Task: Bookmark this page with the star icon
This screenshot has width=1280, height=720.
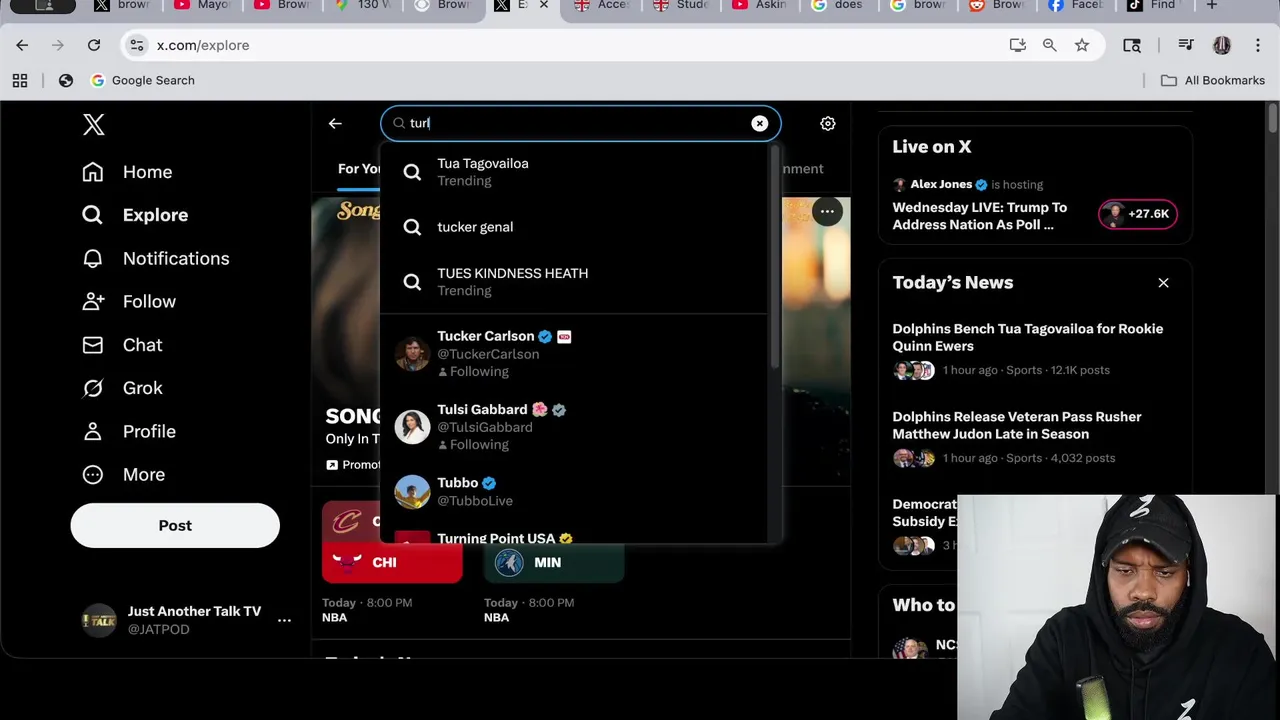Action: 1082,45
